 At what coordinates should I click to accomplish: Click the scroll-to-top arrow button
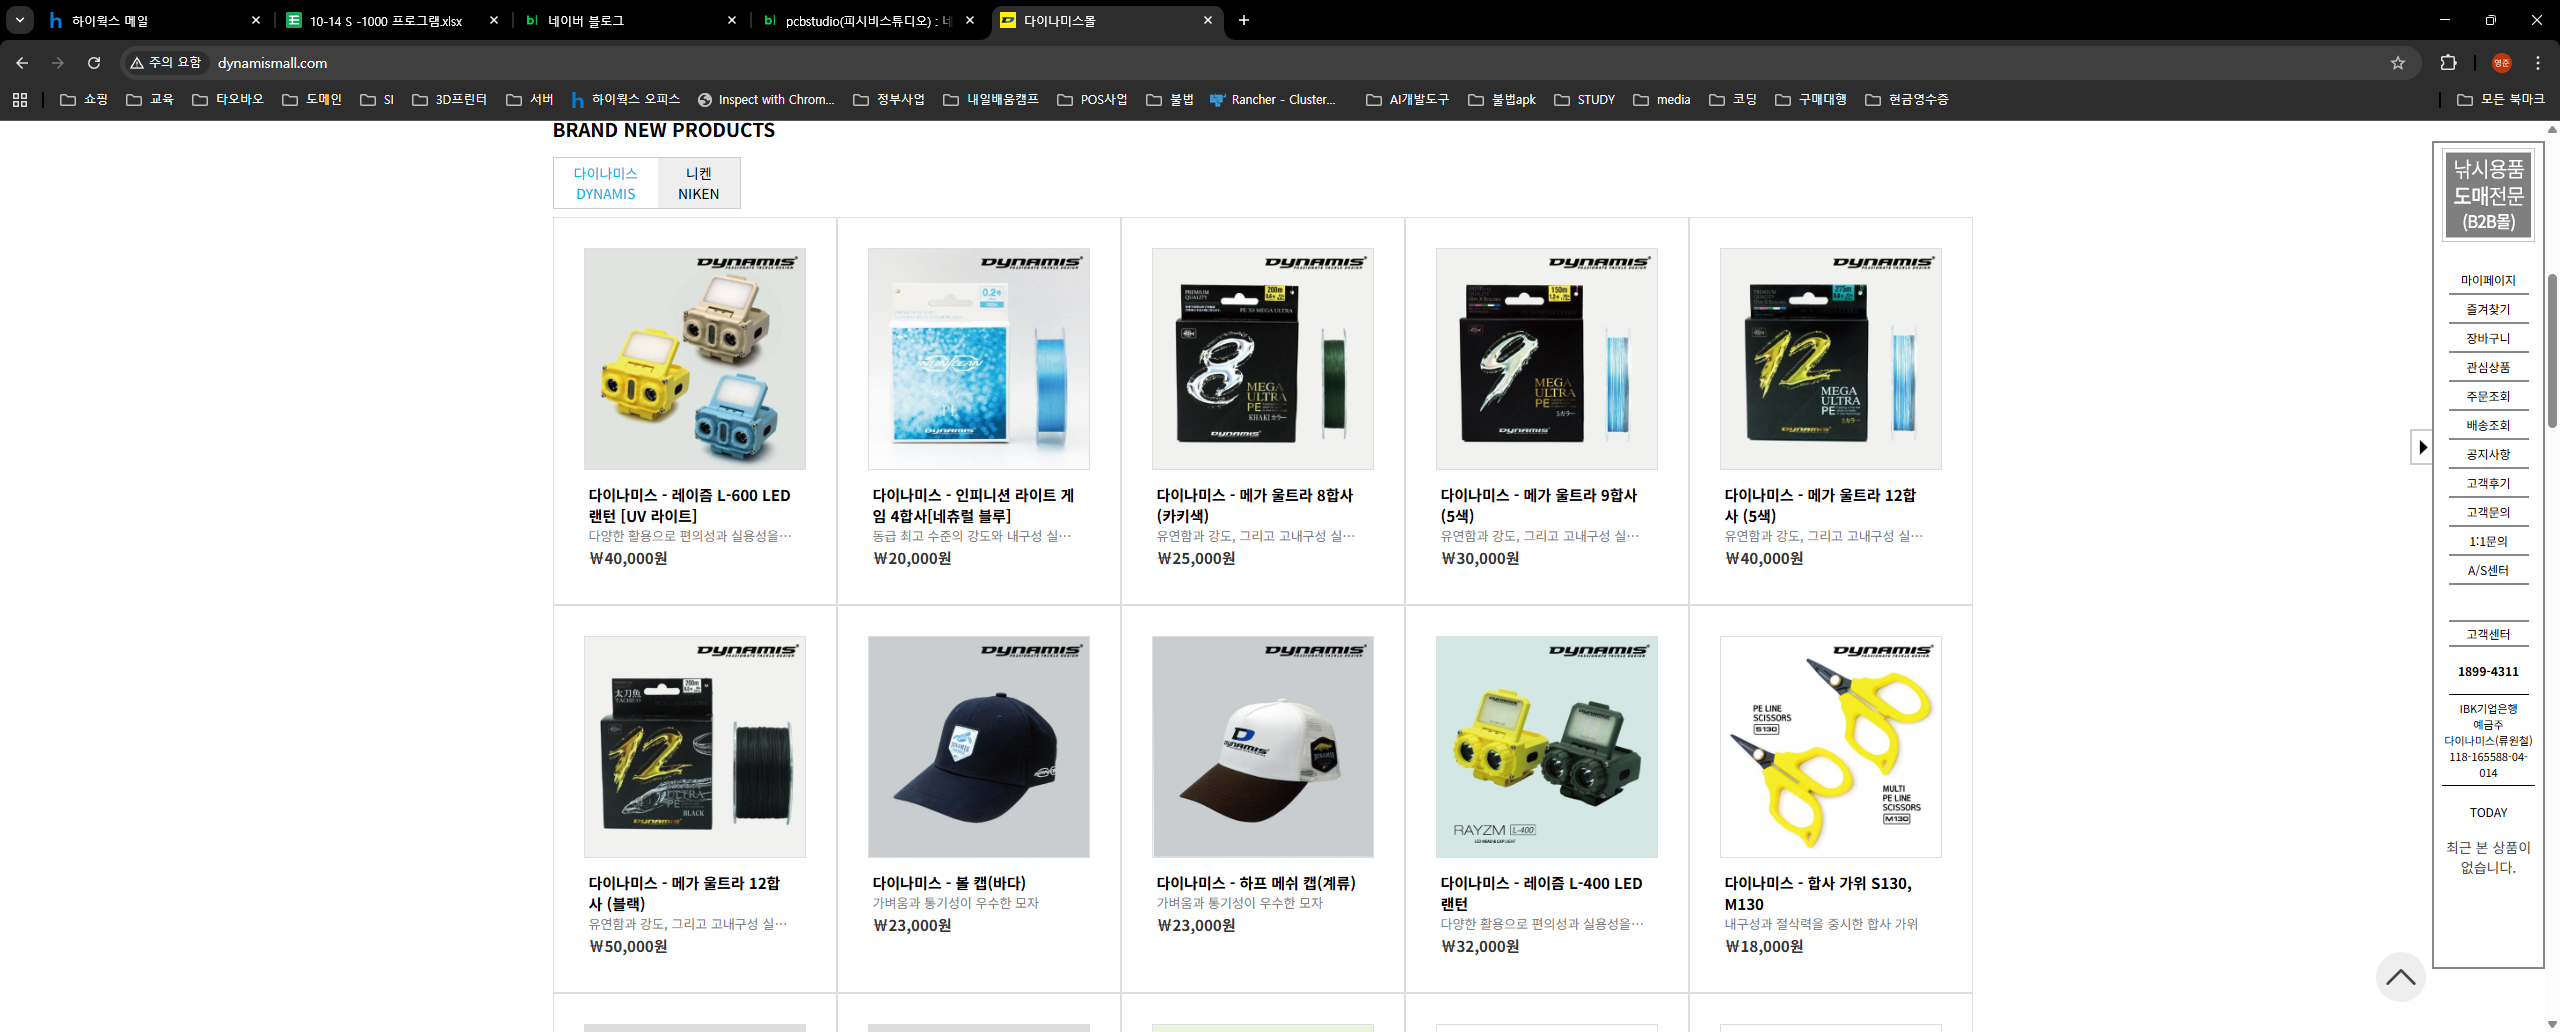[2400, 977]
